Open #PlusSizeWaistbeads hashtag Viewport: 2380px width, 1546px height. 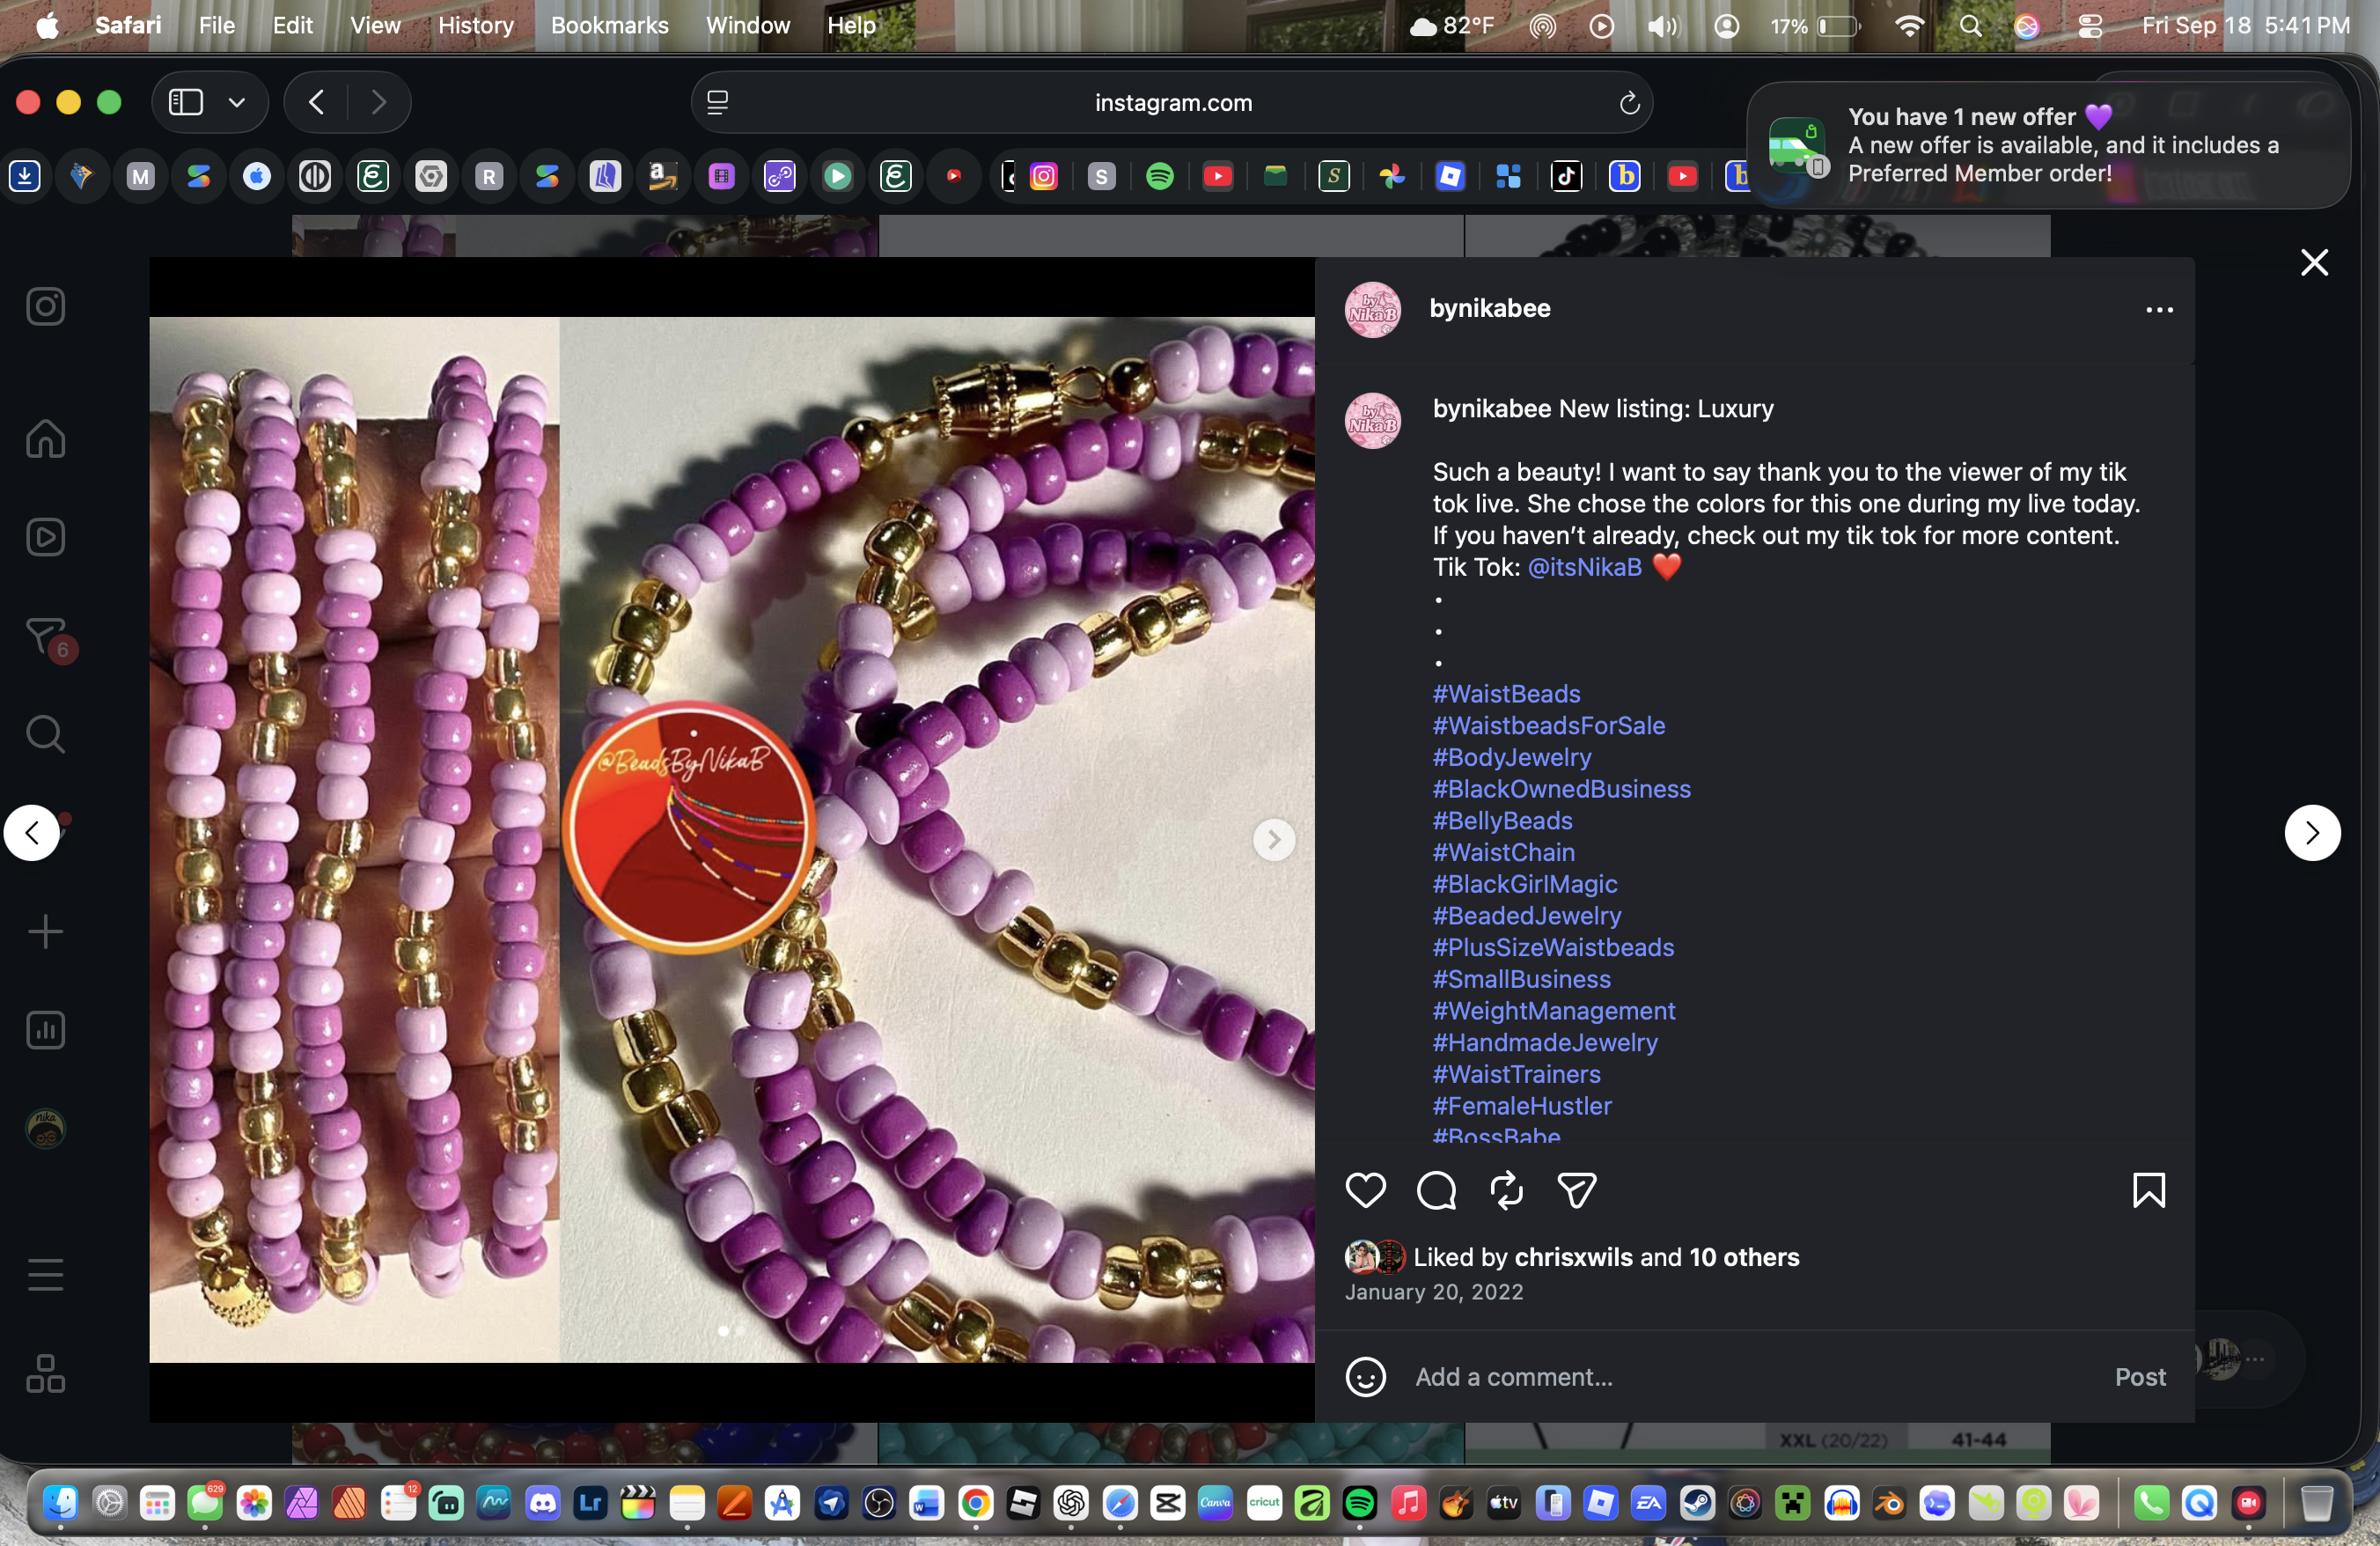(x=1553, y=947)
